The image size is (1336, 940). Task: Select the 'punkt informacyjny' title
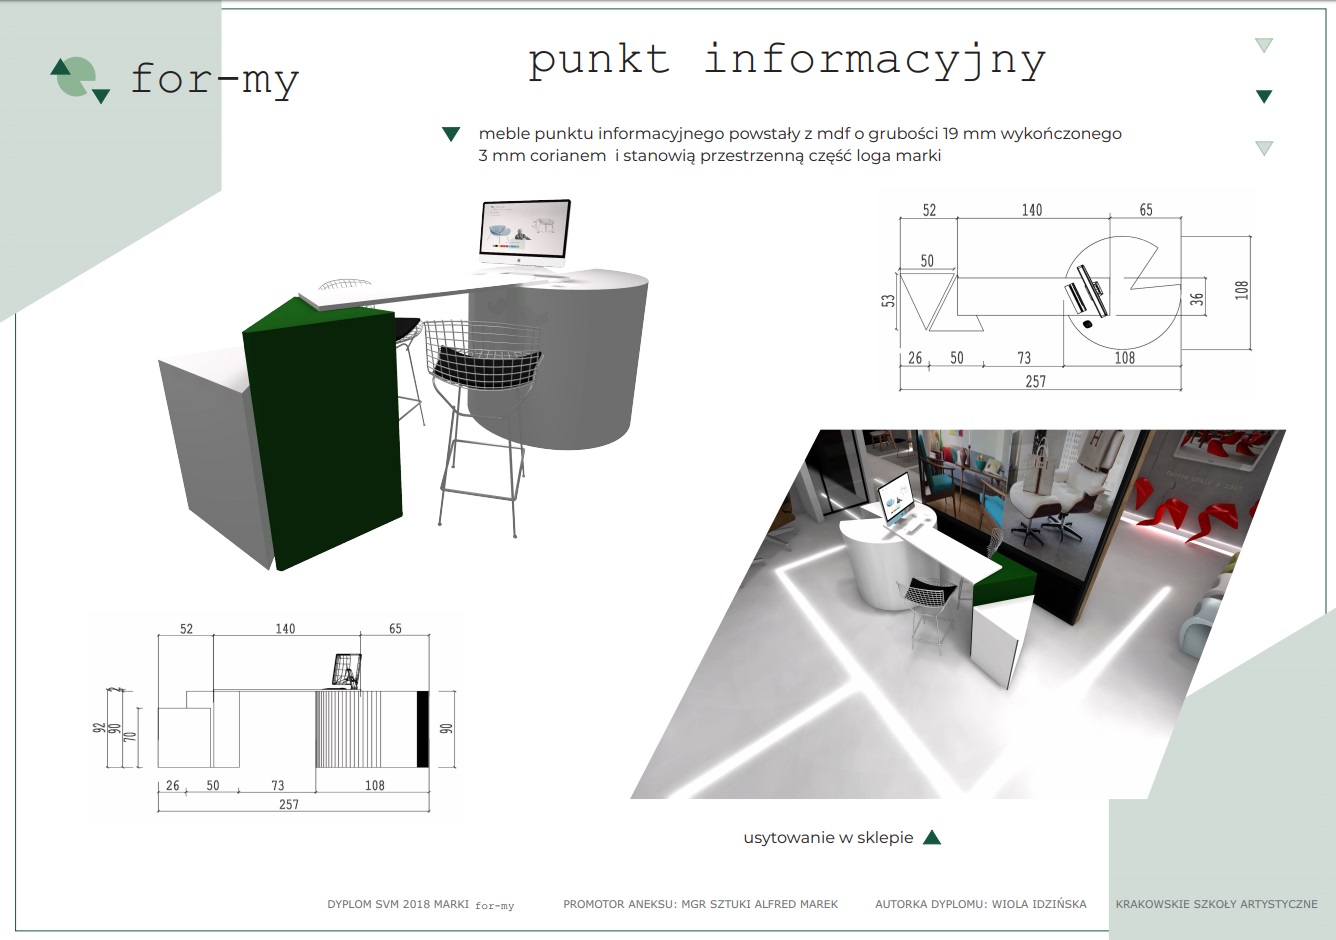(x=787, y=61)
